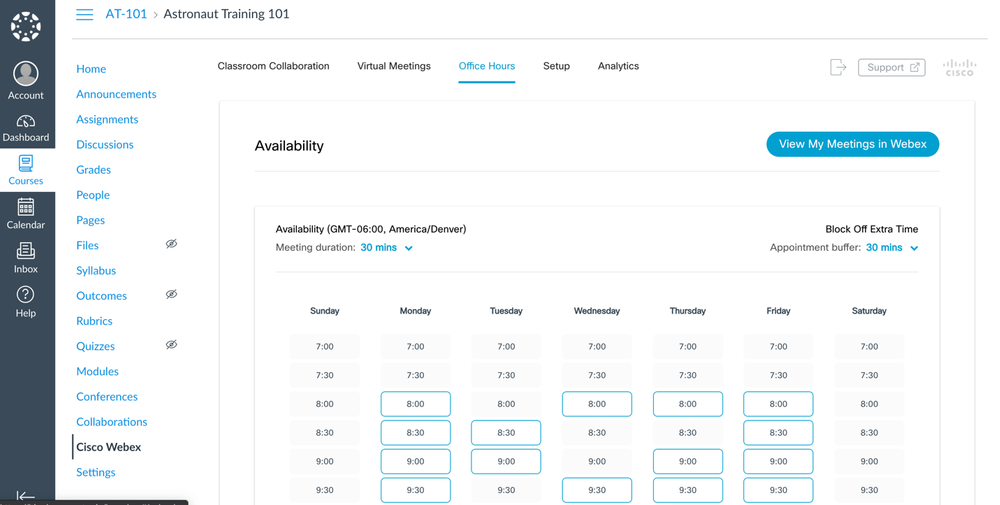The image size is (1000, 505).
Task: Open Outcomes in course menu
Action: [101, 295]
